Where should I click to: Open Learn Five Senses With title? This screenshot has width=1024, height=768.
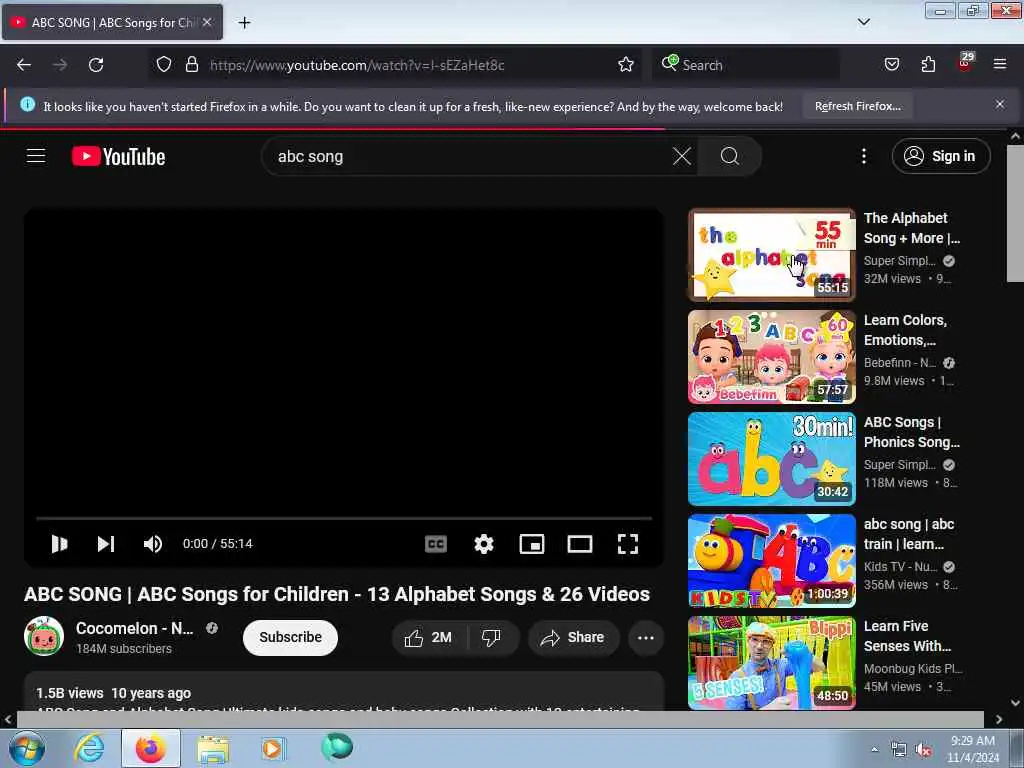pyautogui.click(x=907, y=636)
